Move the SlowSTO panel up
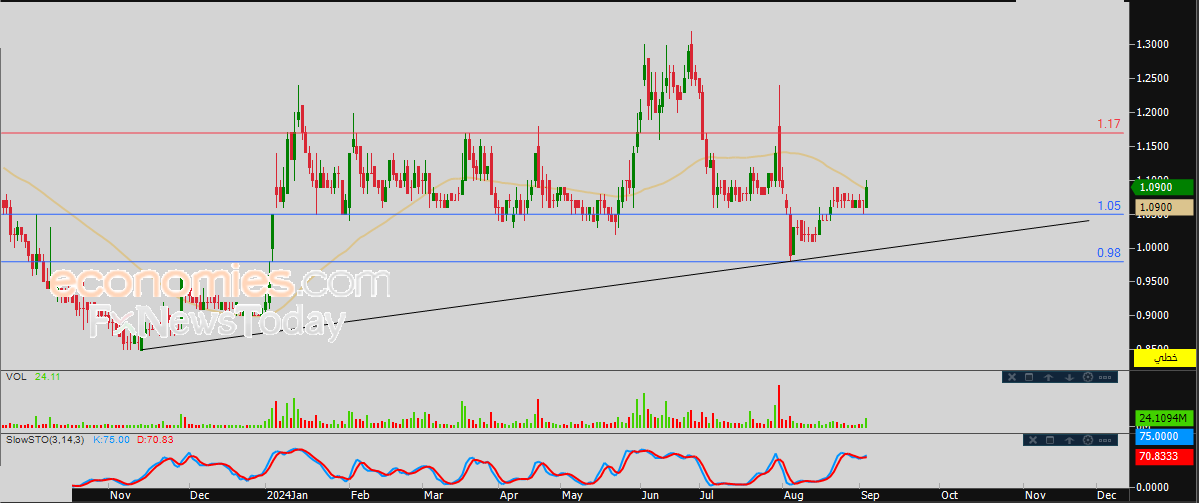This screenshot has width=1199, height=503. point(1069,440)
